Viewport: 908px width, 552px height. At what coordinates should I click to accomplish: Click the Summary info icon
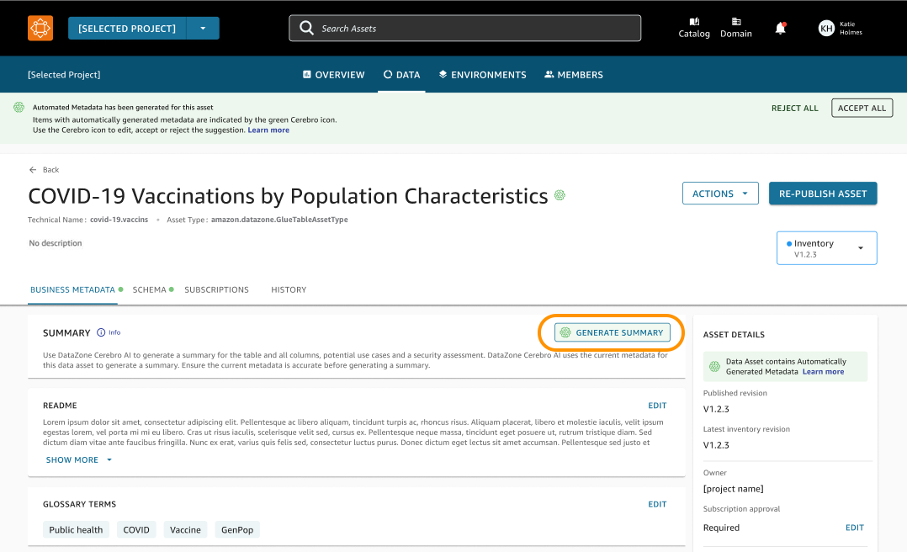pos(101,332)
